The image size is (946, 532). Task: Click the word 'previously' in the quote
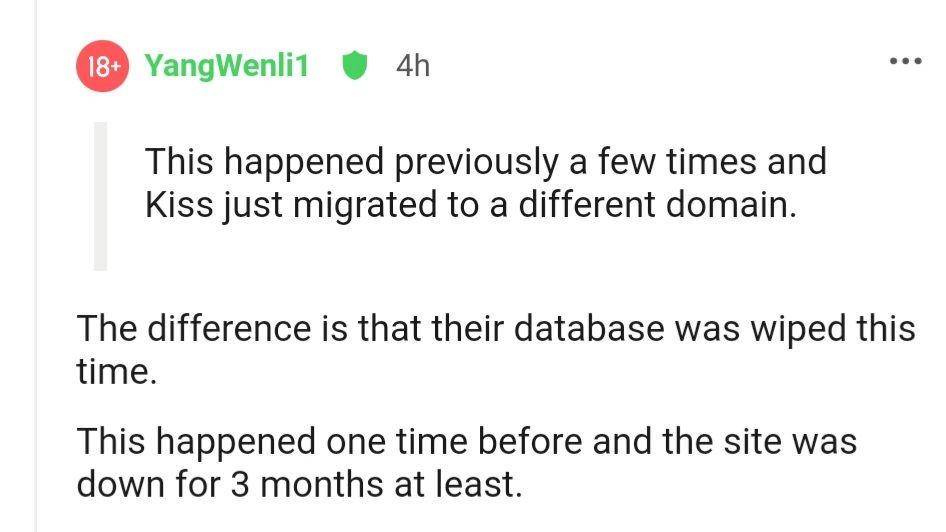click(477, 164)
